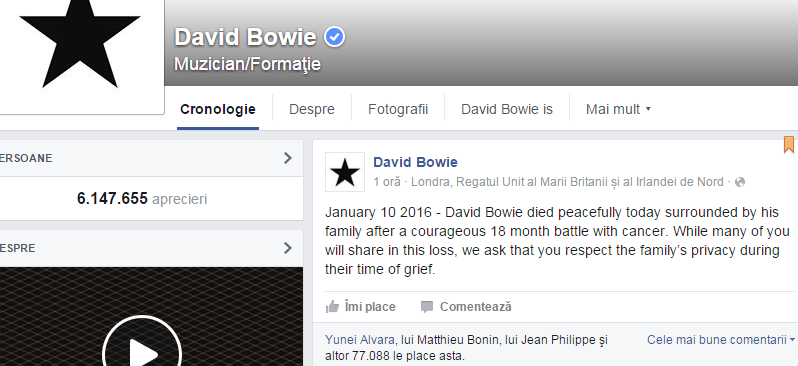Click the small star avatar on post
798x366 pixels.
click(345, 172)
